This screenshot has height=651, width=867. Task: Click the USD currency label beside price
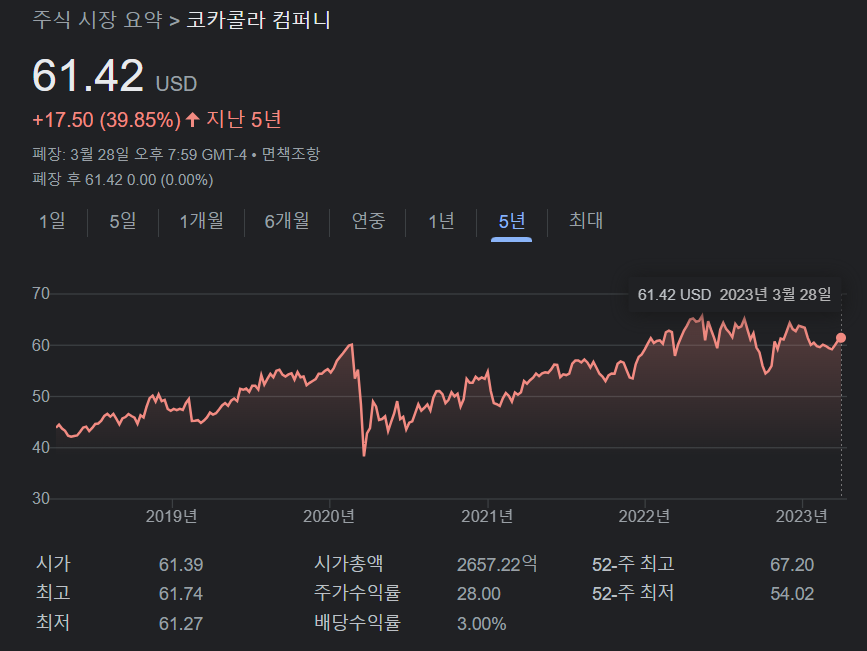pyautogui.click(x=176, y=84)
